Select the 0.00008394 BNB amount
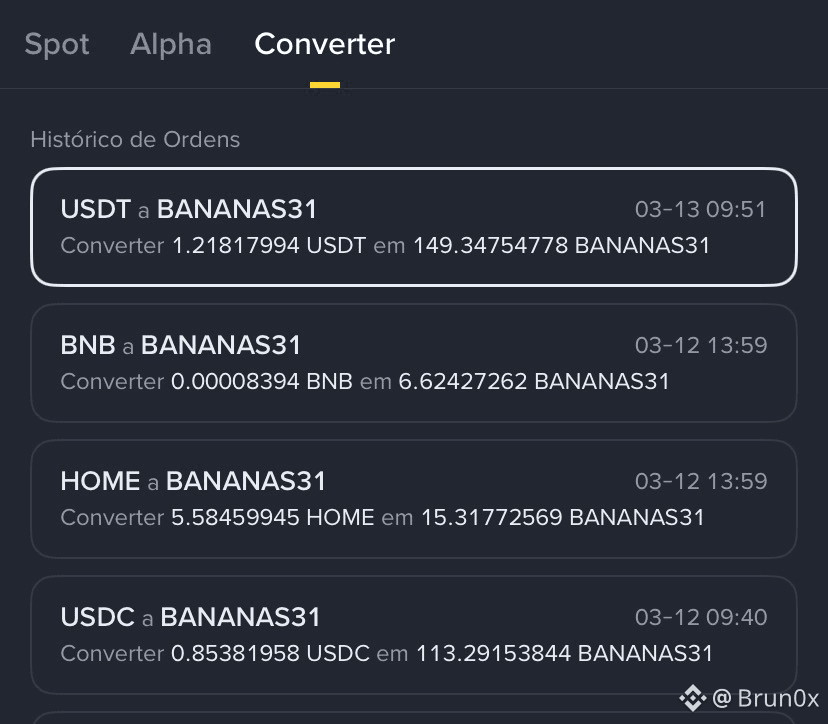The image size is (828, 724). click(262, 381)
